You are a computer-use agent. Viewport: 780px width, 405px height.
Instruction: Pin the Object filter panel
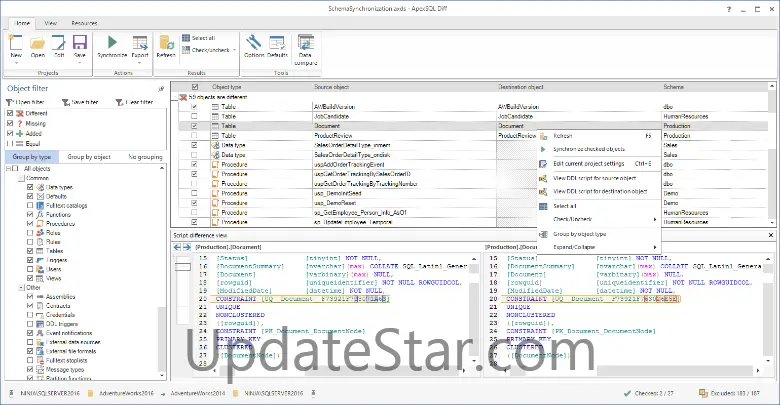pos(161,89)
